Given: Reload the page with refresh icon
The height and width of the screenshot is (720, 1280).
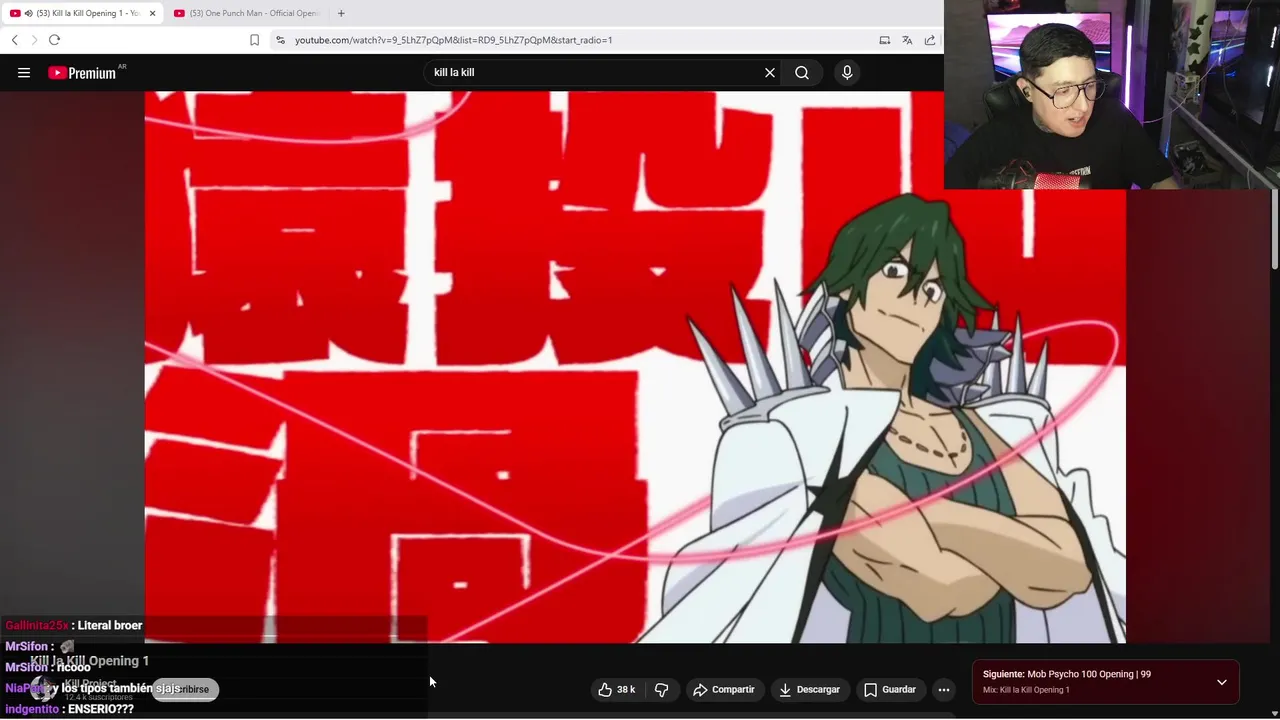Looking at the screenshot, I should [x=54, y=40].
